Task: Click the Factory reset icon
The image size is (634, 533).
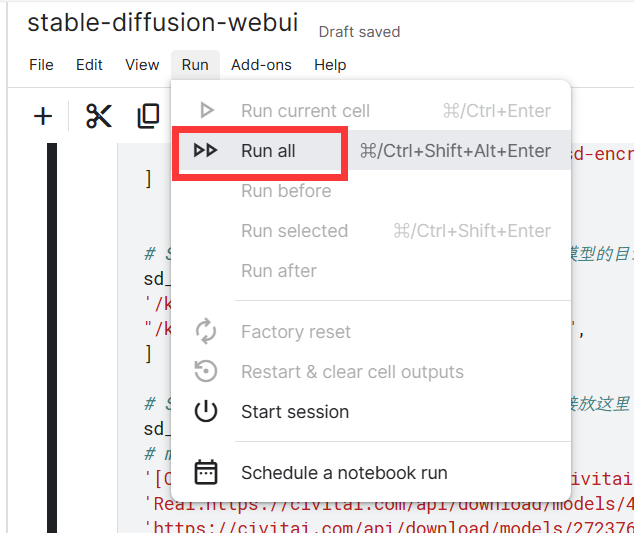Action: point(206,331)
